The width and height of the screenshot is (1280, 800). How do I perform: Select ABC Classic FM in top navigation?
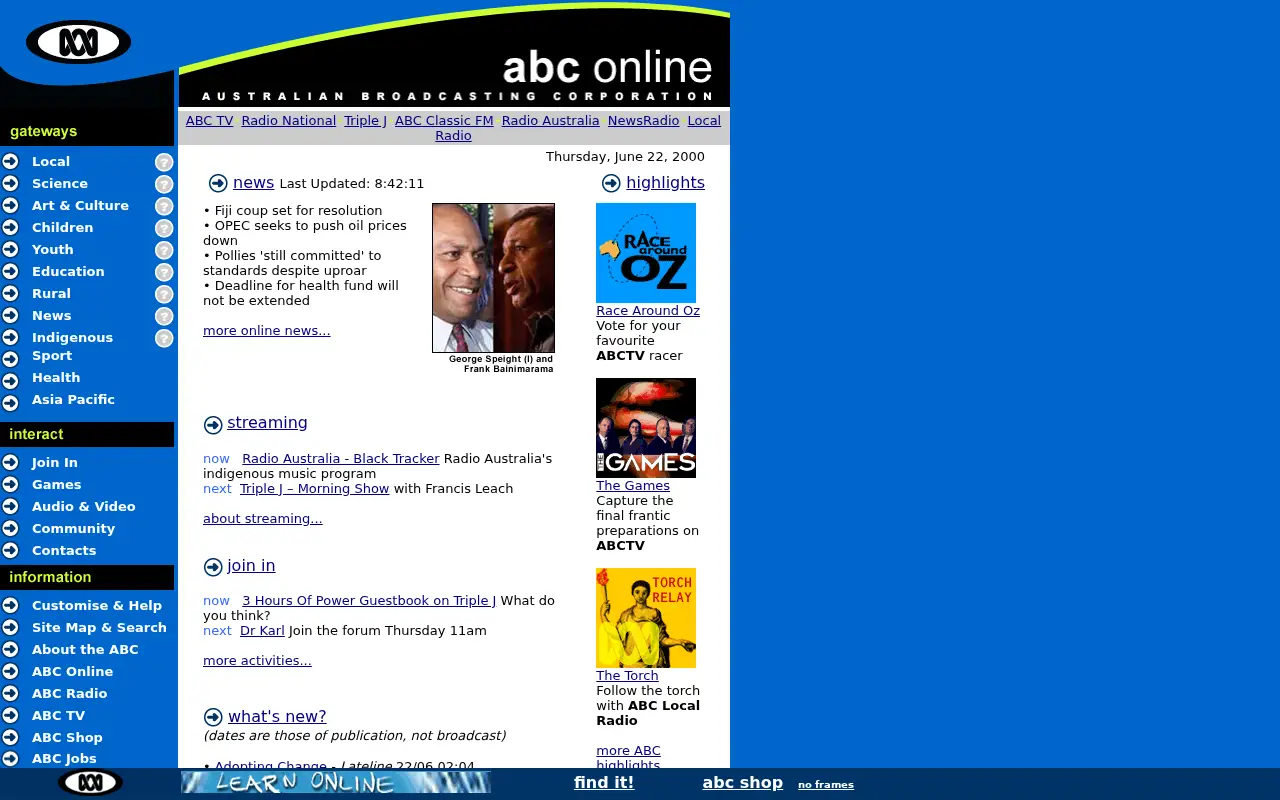pos(444,120)
